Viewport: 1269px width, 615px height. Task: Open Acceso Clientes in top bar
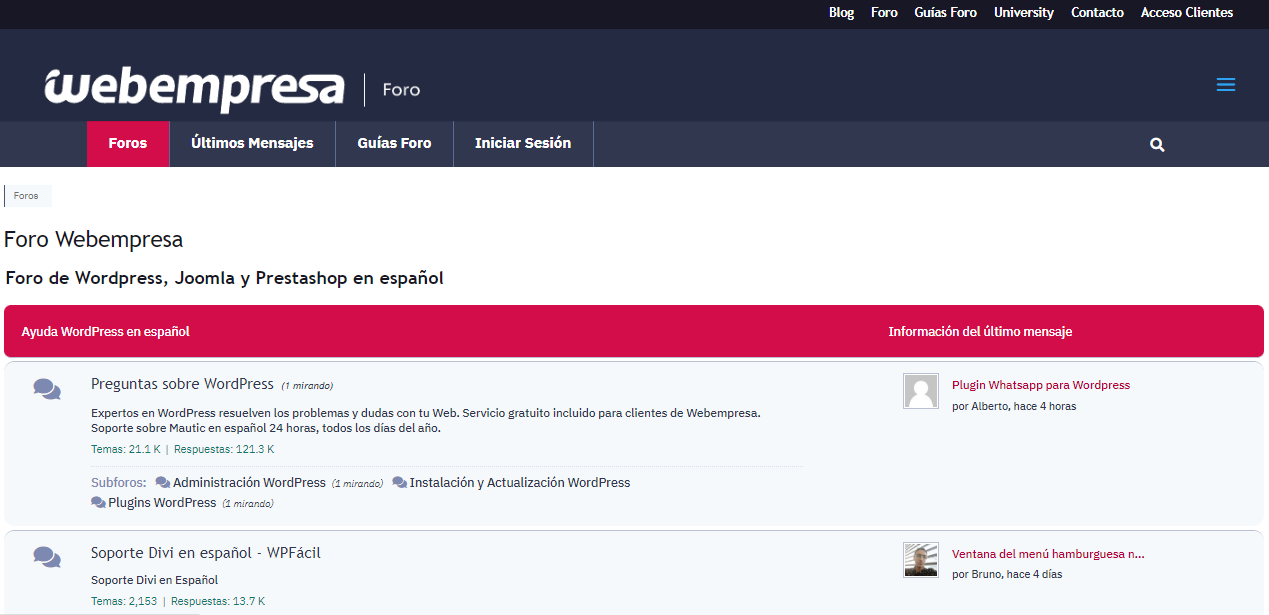point(1187,13)
